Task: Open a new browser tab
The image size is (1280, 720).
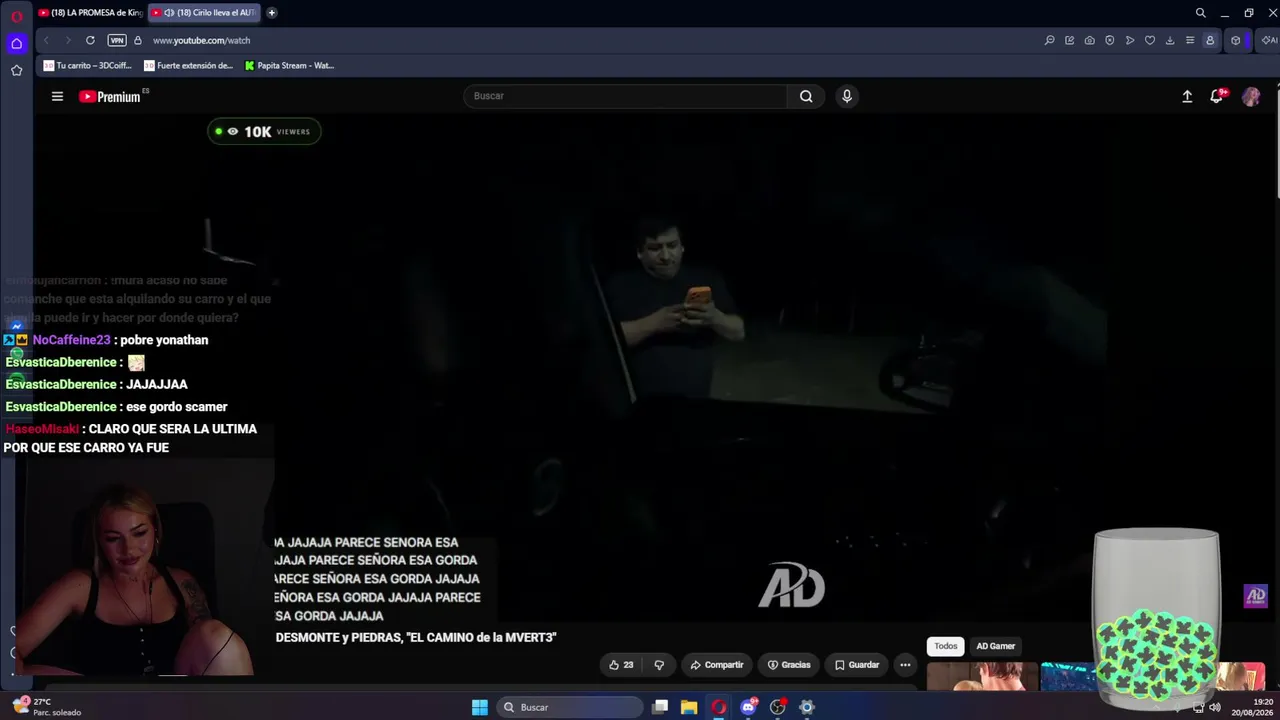Action: [x=271, y=13]
